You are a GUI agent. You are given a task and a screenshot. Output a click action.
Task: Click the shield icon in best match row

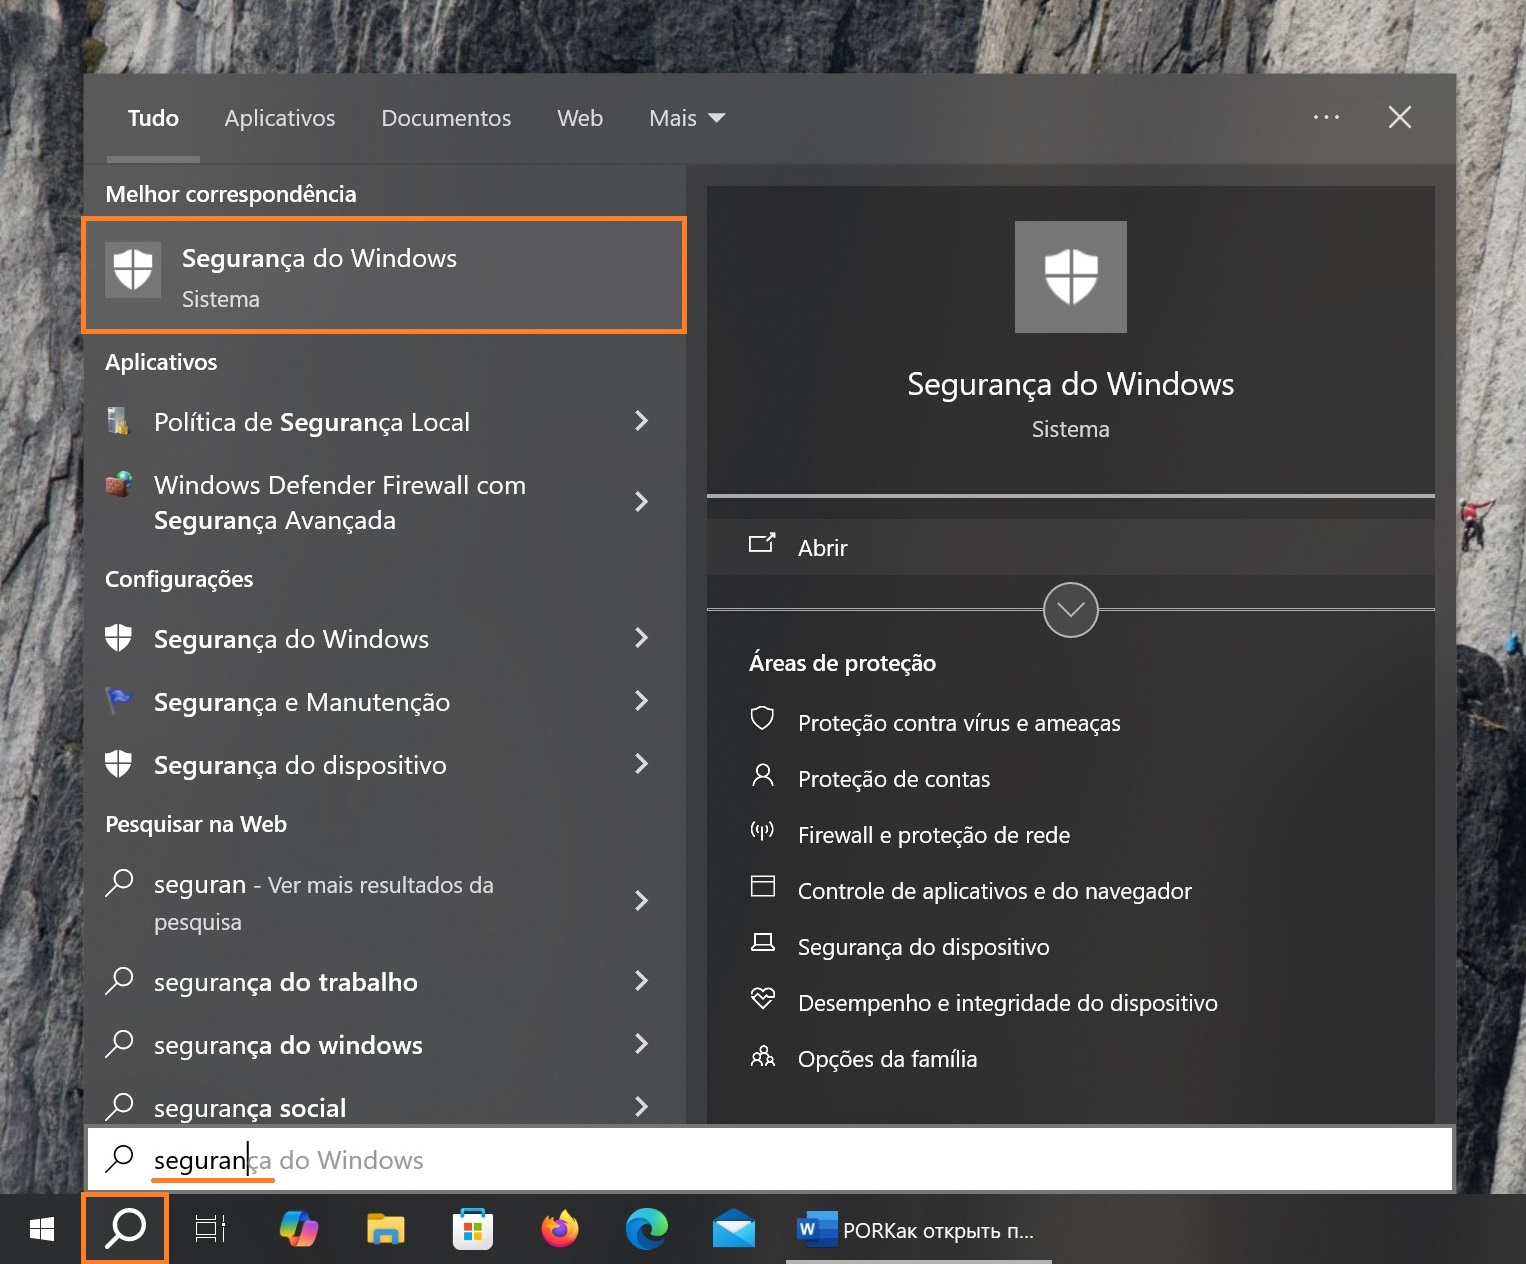[133, 270]
